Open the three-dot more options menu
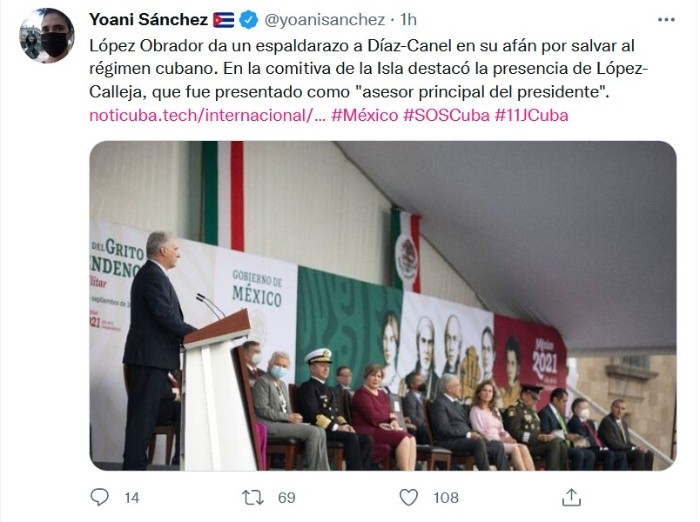 pyautogui.click(x=666, y=19)
